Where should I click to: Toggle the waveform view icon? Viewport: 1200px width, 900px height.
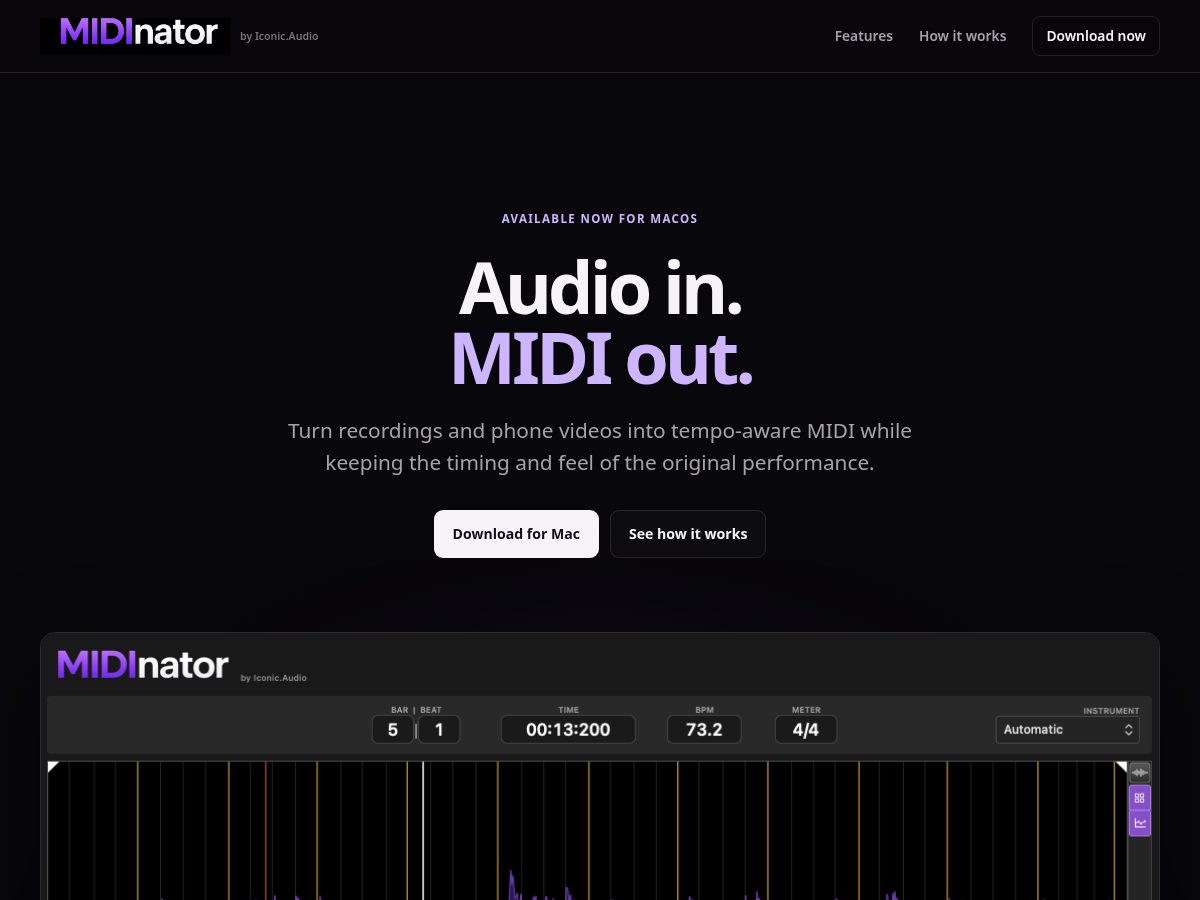(x=1140, y=772)
